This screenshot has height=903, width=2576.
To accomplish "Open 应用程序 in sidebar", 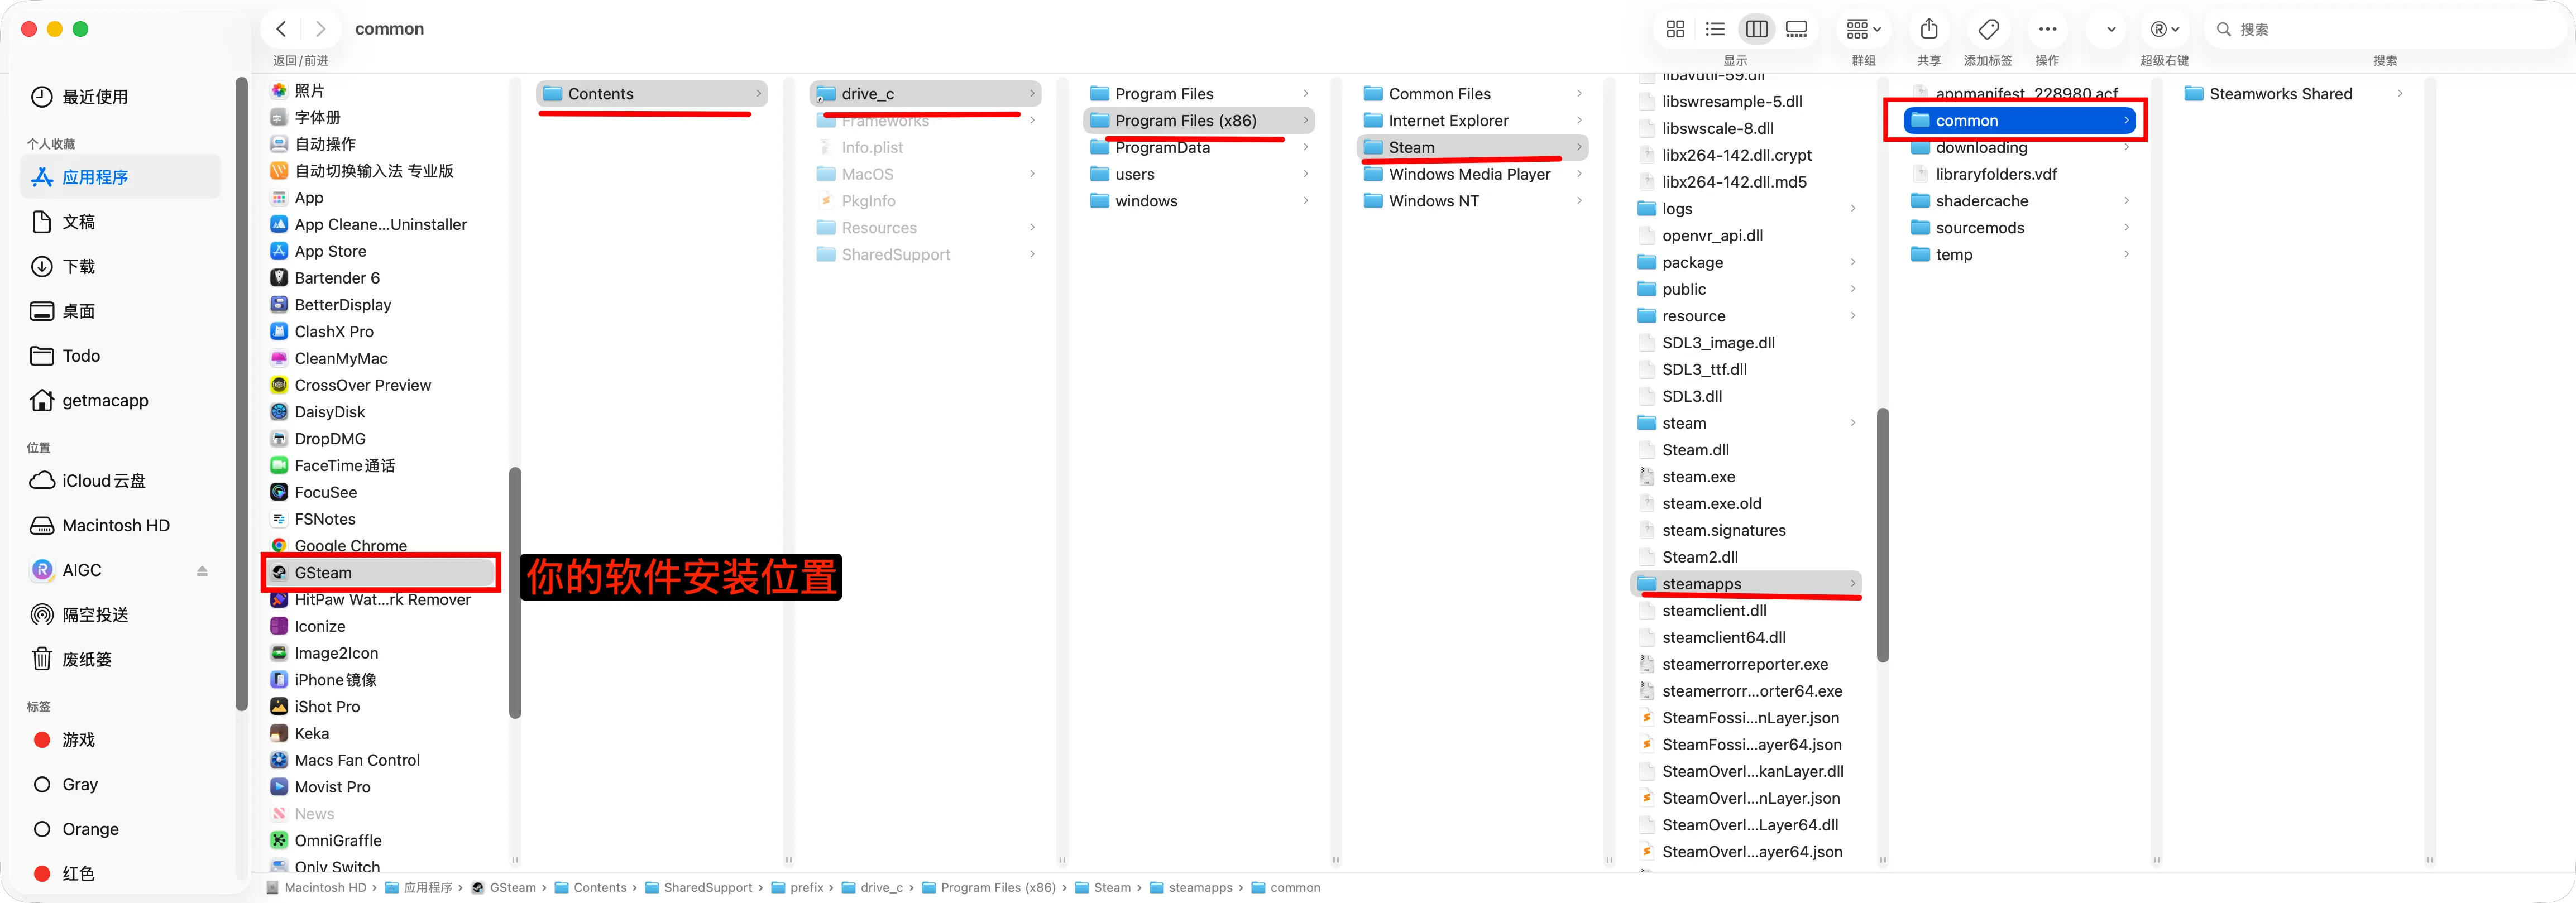I will 95,177.
